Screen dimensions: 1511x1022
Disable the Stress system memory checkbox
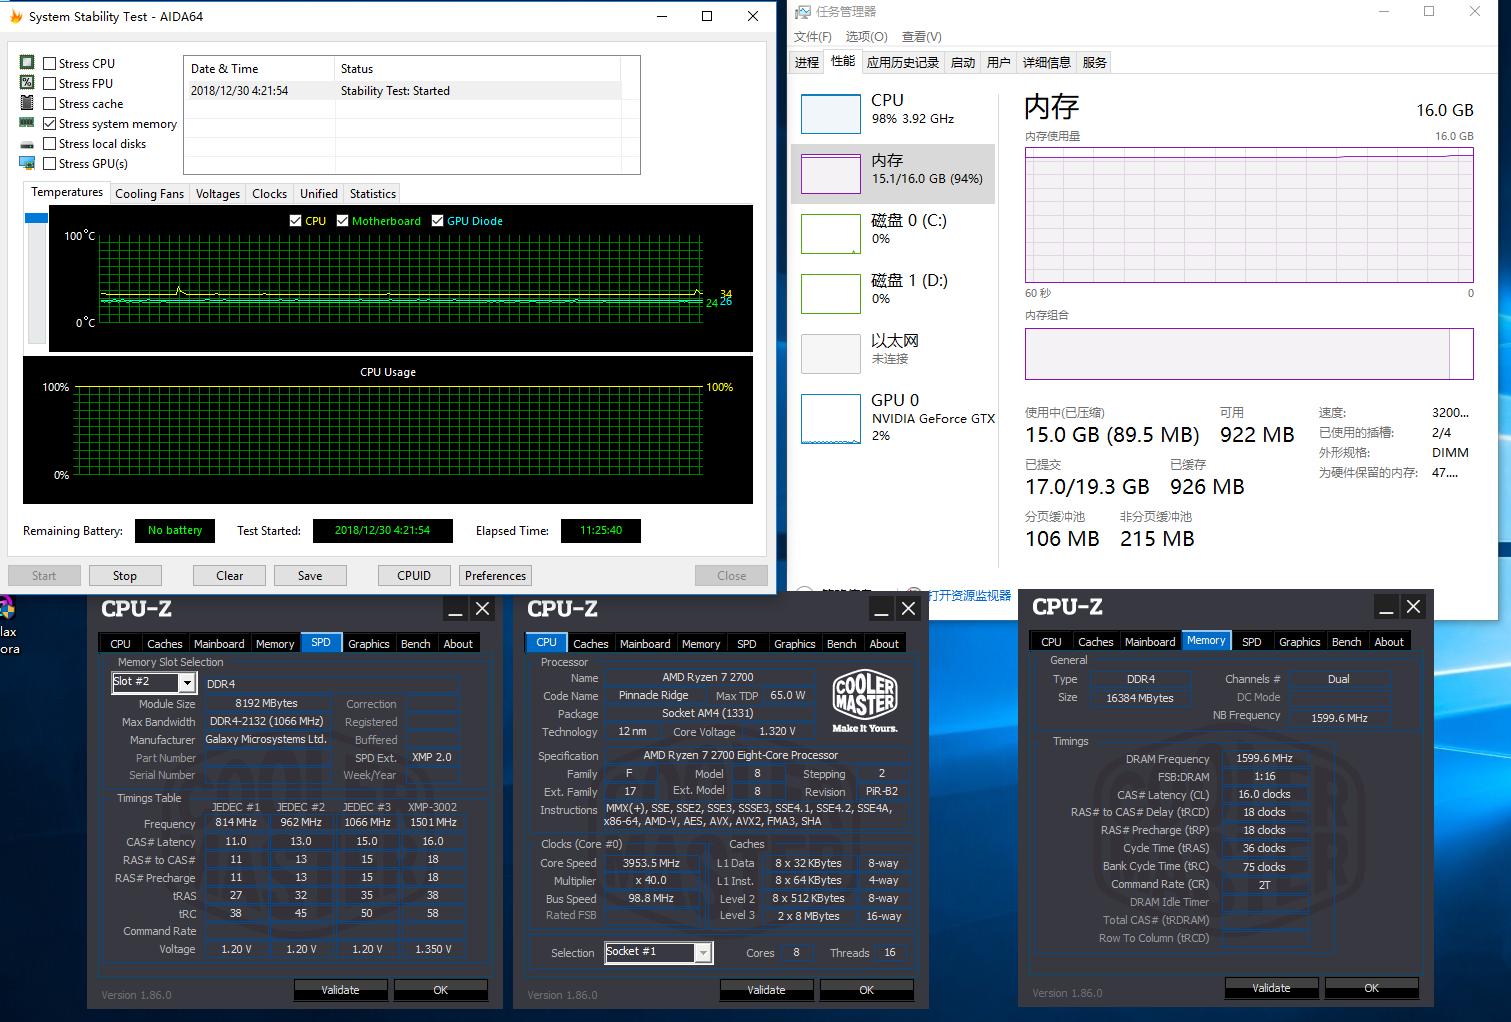tap(49, 123)
